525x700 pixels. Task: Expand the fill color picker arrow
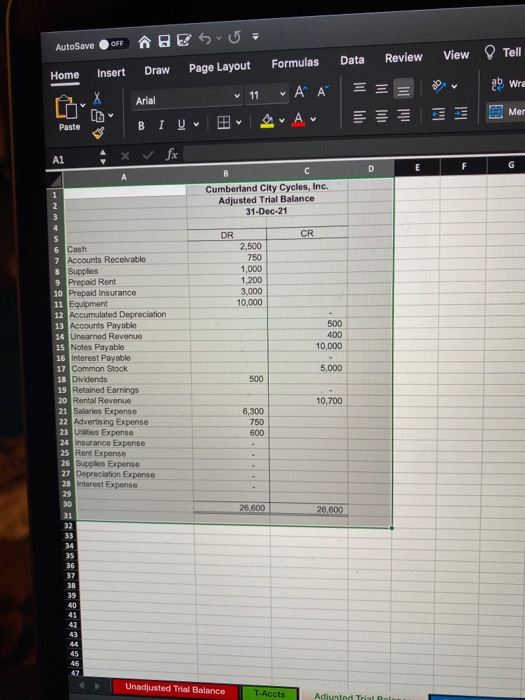[282, 120]
